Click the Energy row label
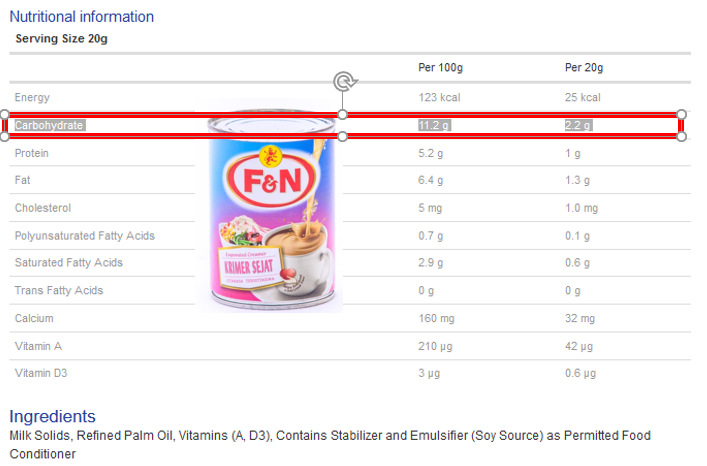The image size is (707, 466). tap(32, 97)
